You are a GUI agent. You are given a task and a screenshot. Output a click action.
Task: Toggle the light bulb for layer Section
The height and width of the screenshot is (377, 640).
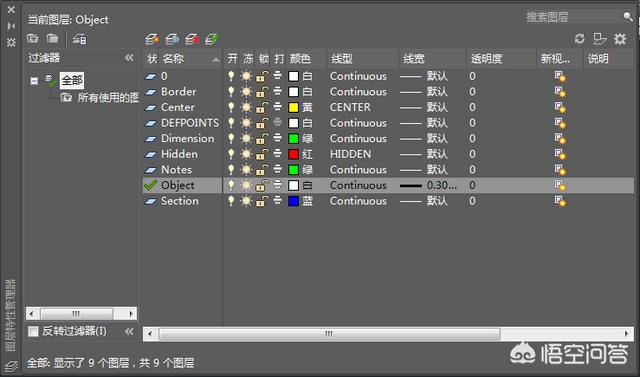click(x=231, y=201)
